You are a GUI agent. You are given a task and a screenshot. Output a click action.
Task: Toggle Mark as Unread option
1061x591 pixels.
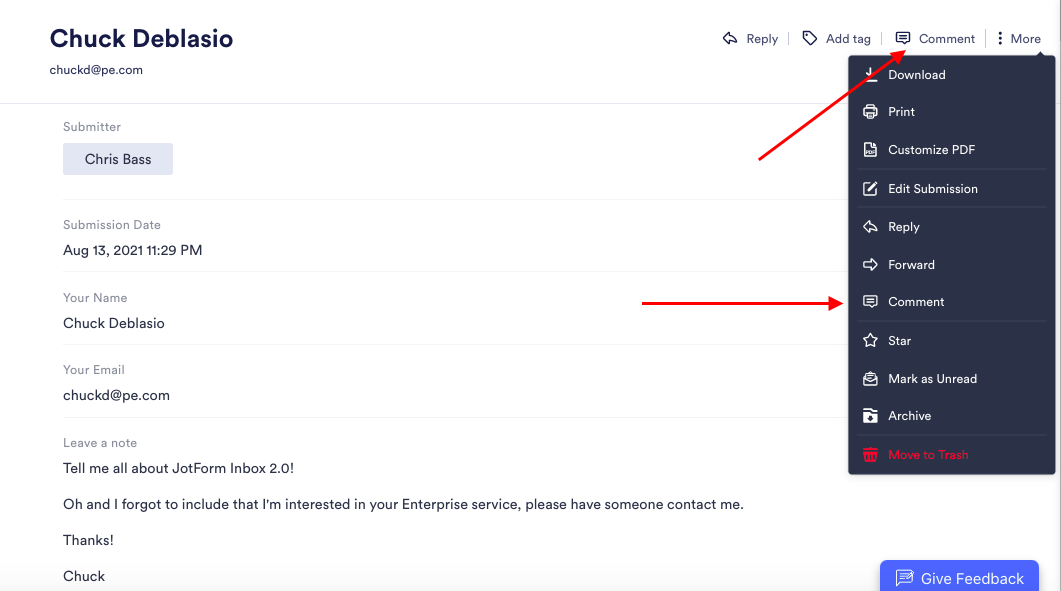[932, 379]
